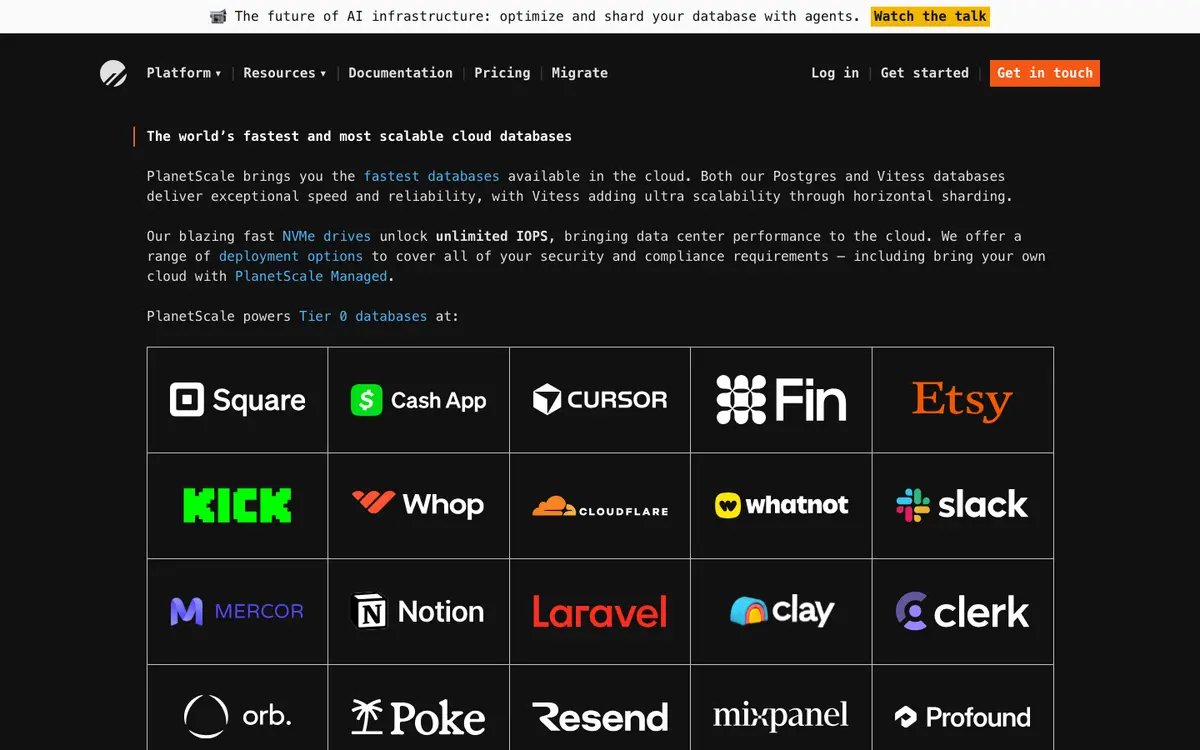Open the Mercor logo tile
1200x750 pixels.
237,611
